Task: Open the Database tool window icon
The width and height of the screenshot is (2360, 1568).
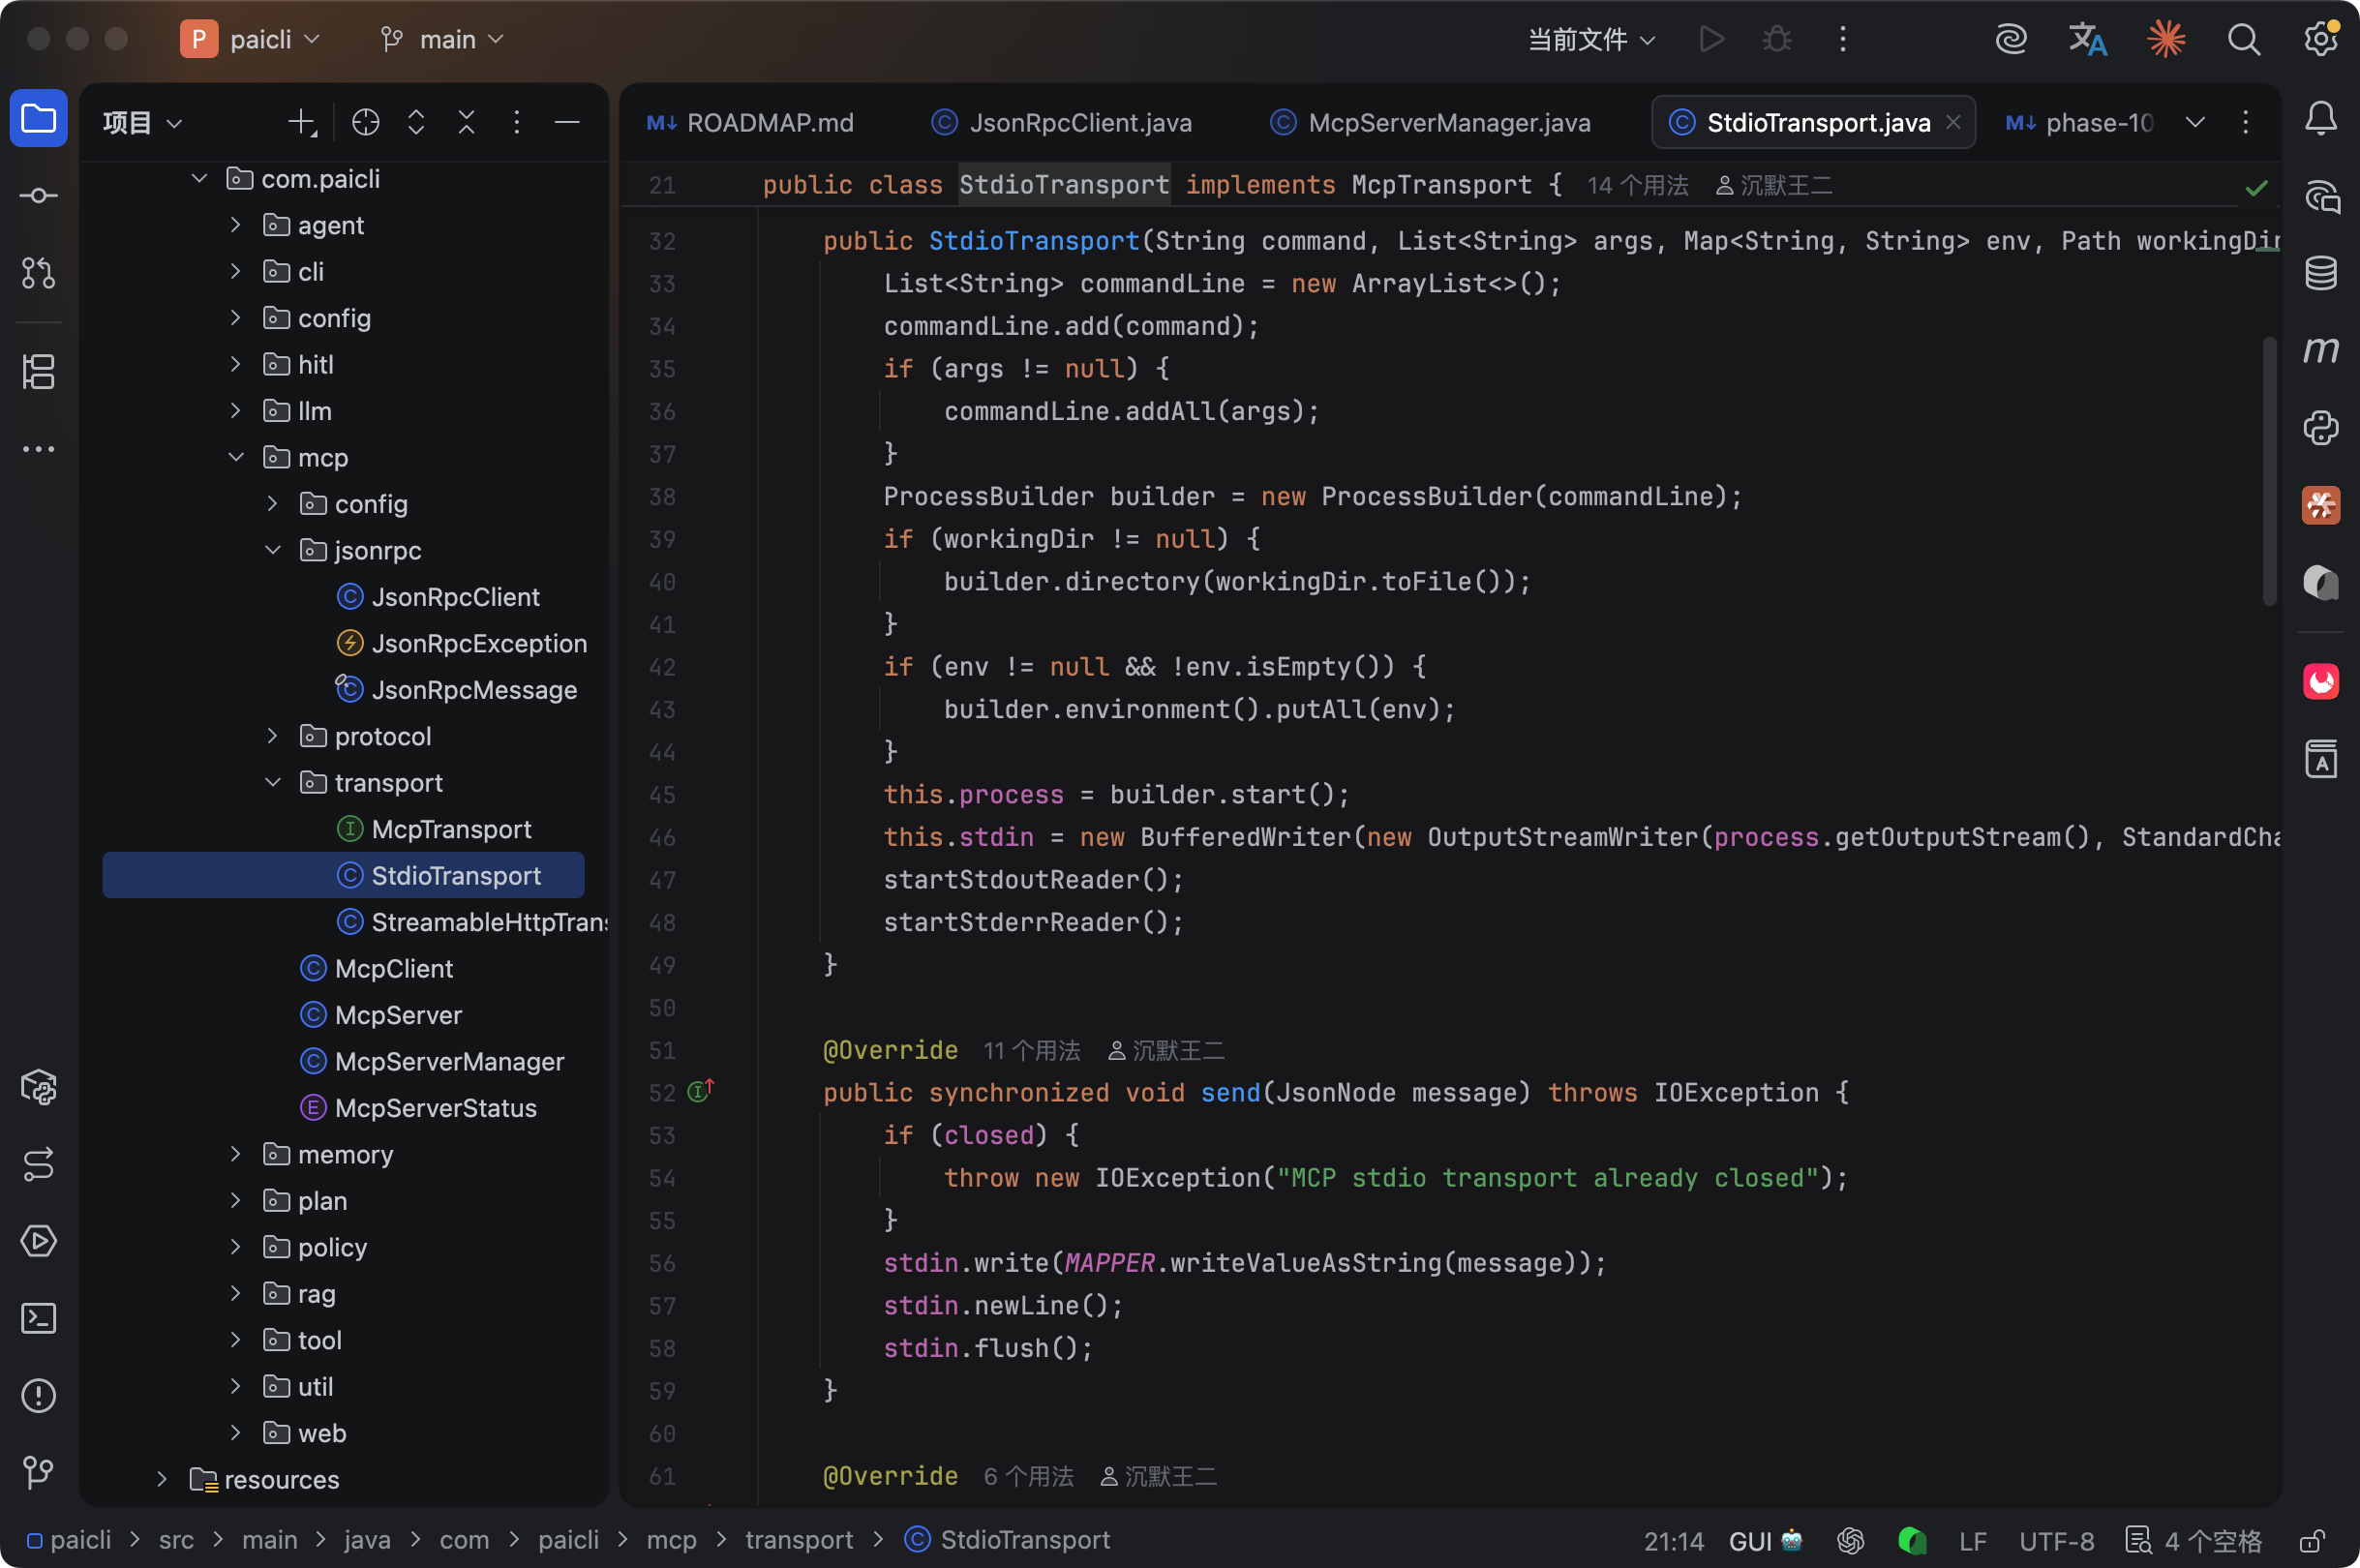Action: (2320, 272)
